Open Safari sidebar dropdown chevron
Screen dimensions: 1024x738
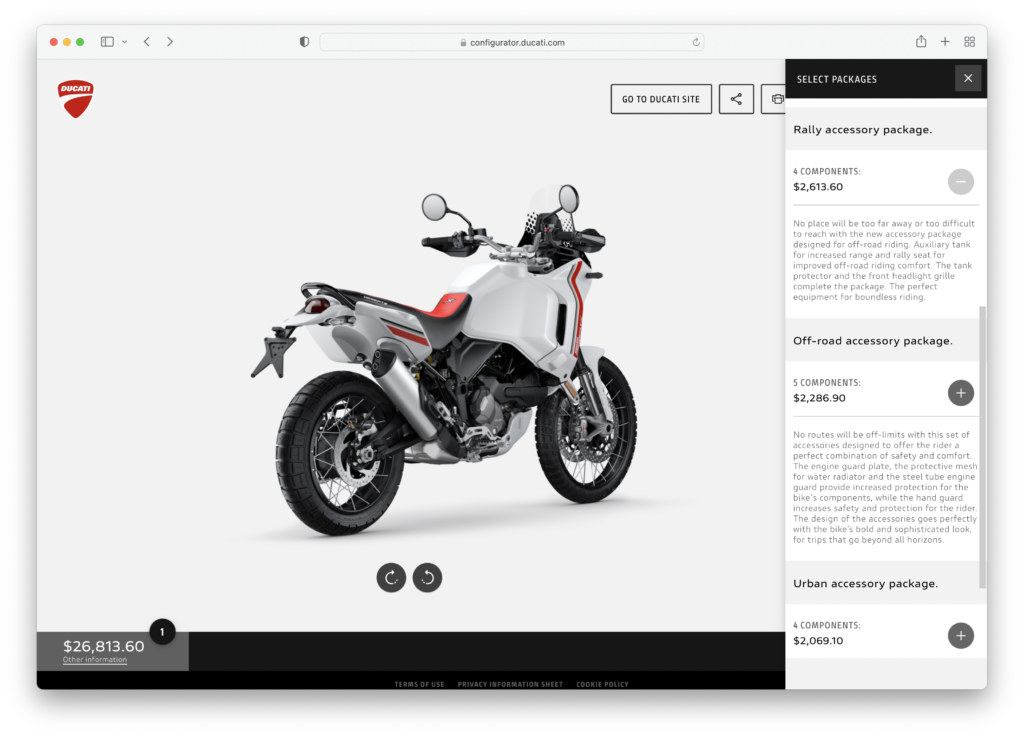click(x=124, y=42)
